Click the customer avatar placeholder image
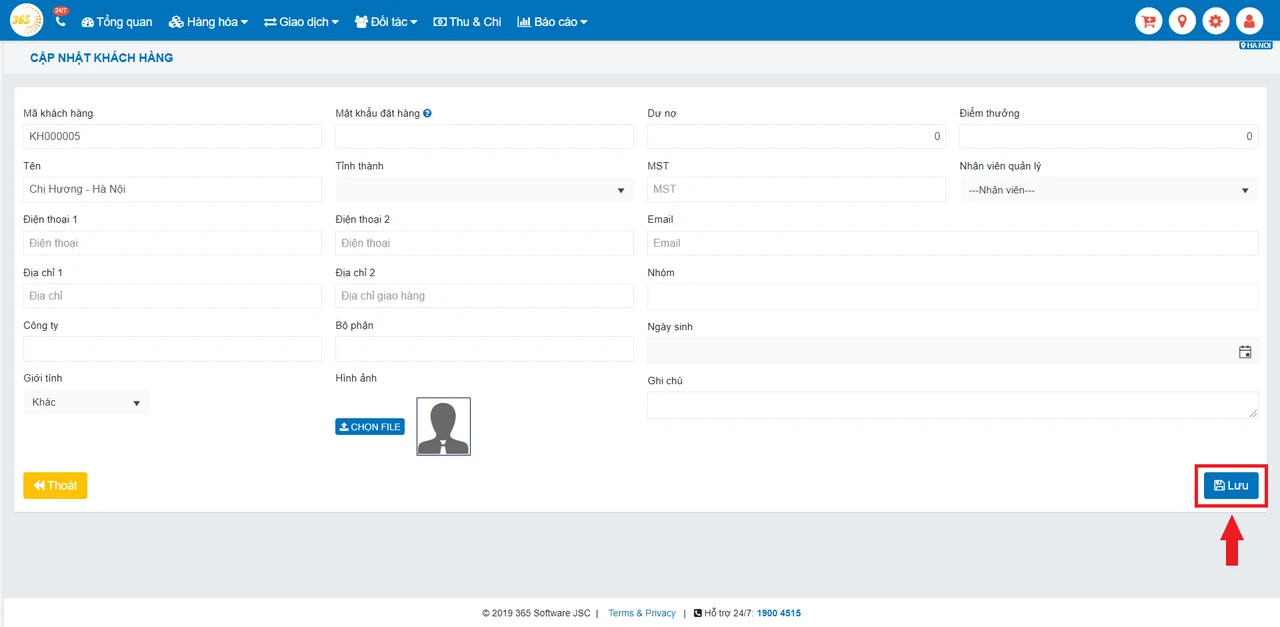 coord(443,427)
